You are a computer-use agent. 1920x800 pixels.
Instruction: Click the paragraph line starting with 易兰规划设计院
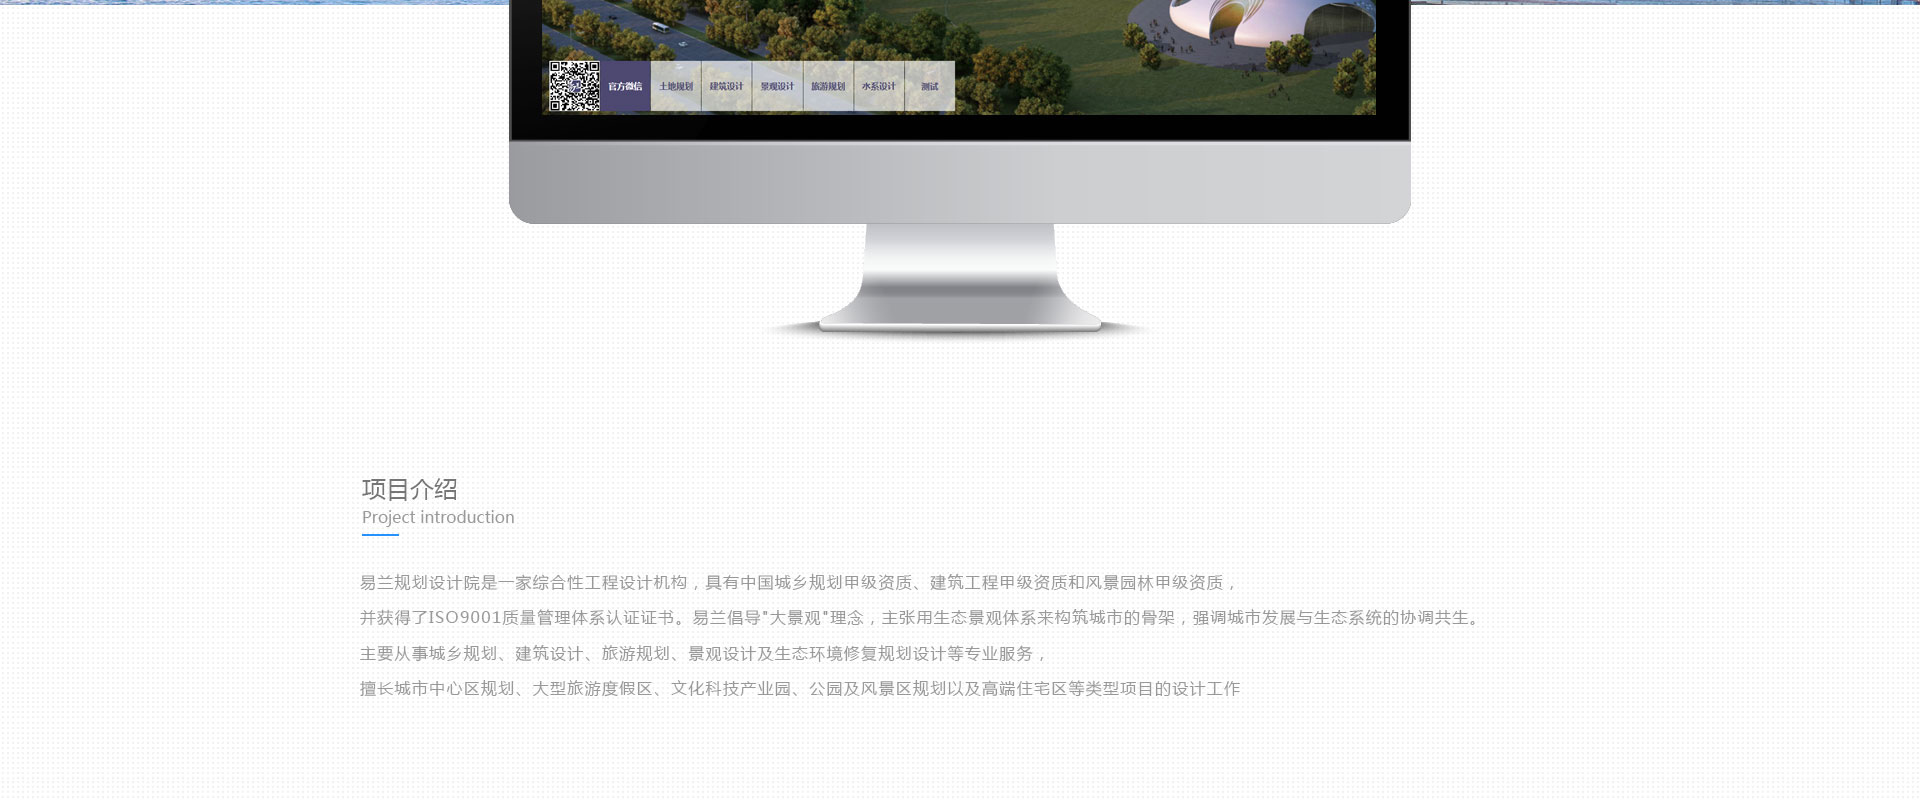[x=798, y=583]
